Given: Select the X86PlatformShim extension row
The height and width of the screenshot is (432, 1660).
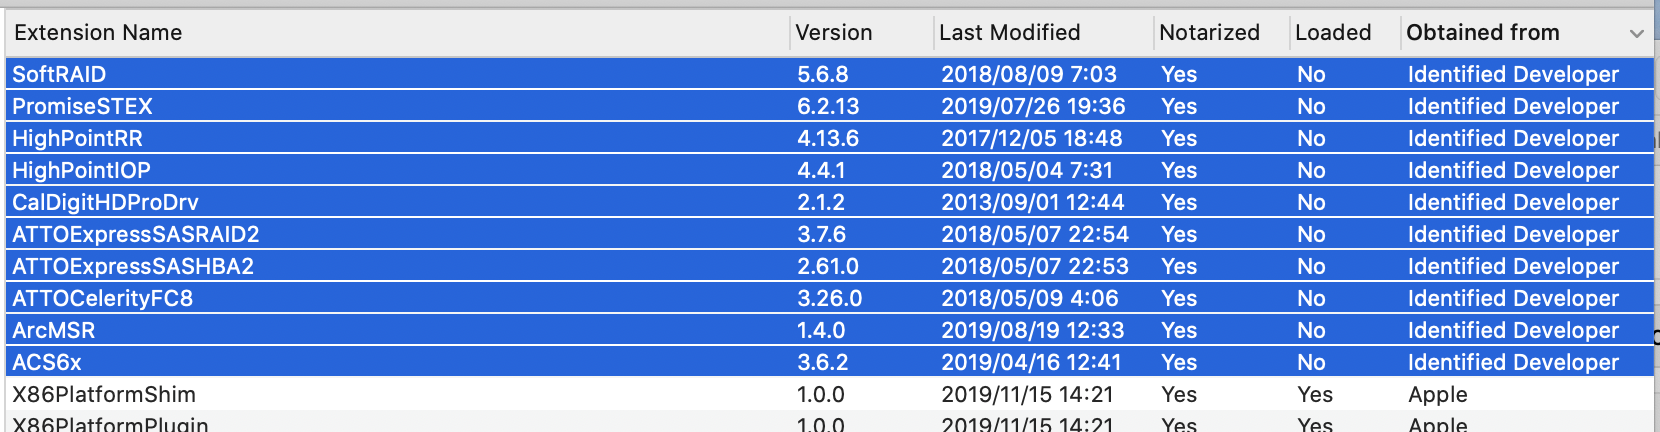Looking at the screenshot, I should [829, 394].
